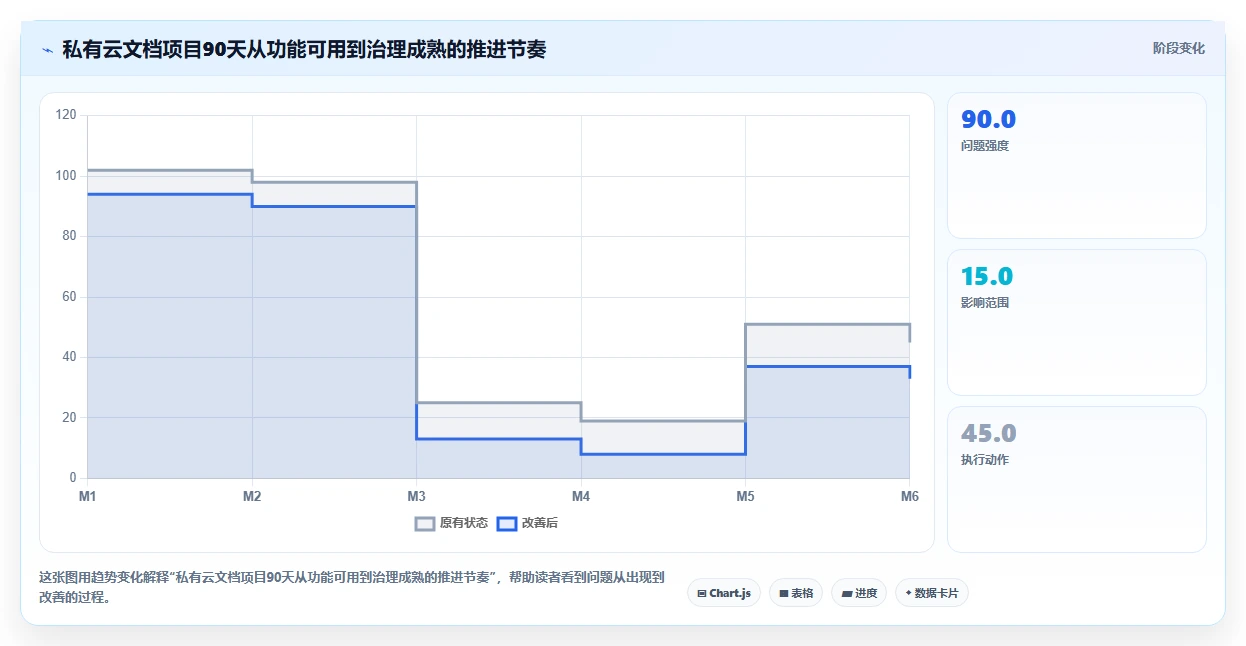Image resolution: width=1246 pixels, height=646 pixels.
Task: Click the 60 y-axis value
Action: (69, 297)
